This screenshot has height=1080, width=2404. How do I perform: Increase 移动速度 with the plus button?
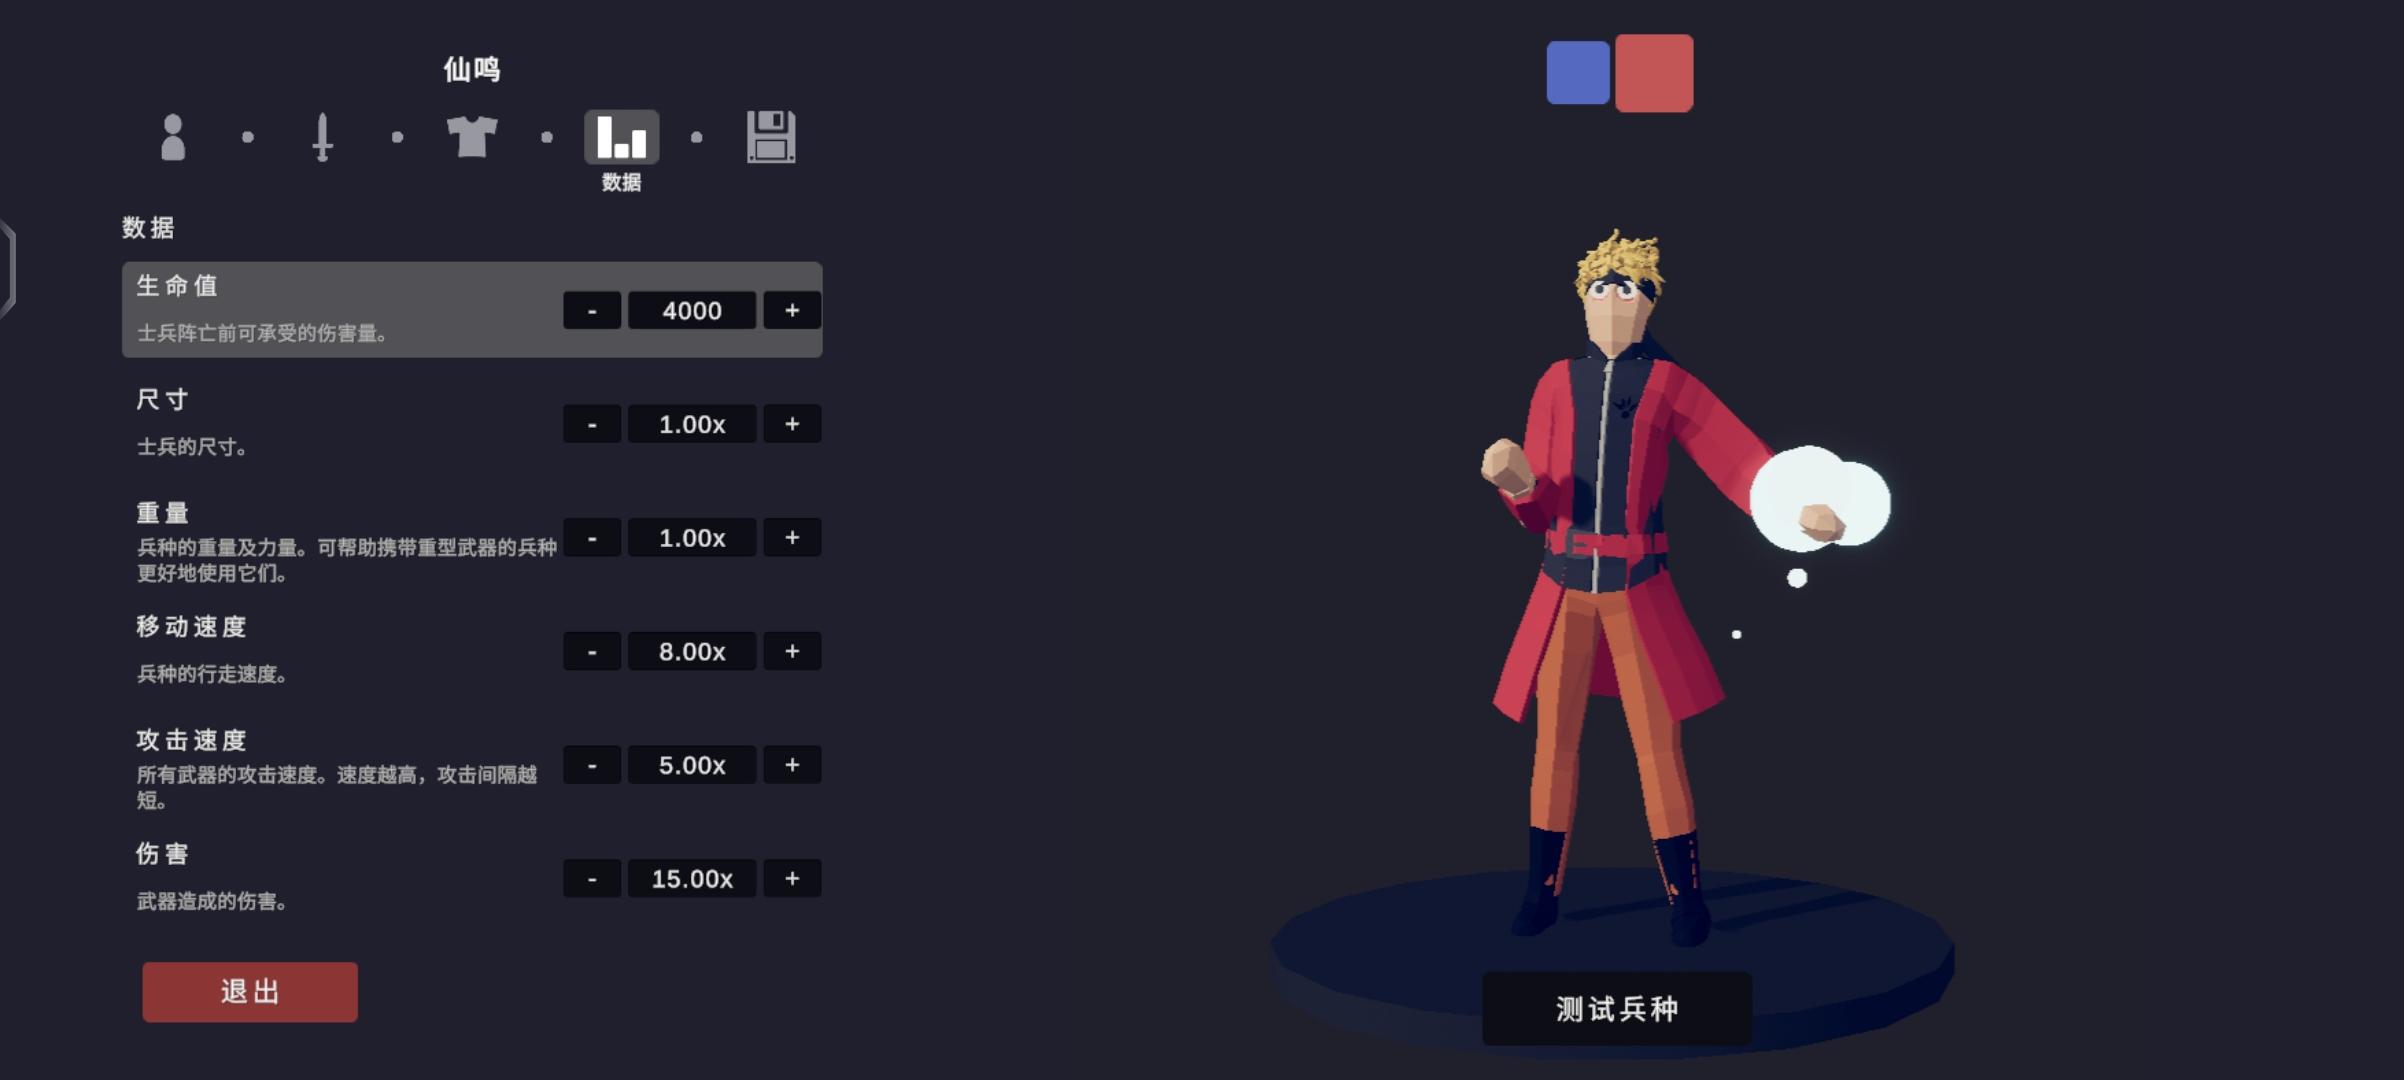click(x=792, y=651)
